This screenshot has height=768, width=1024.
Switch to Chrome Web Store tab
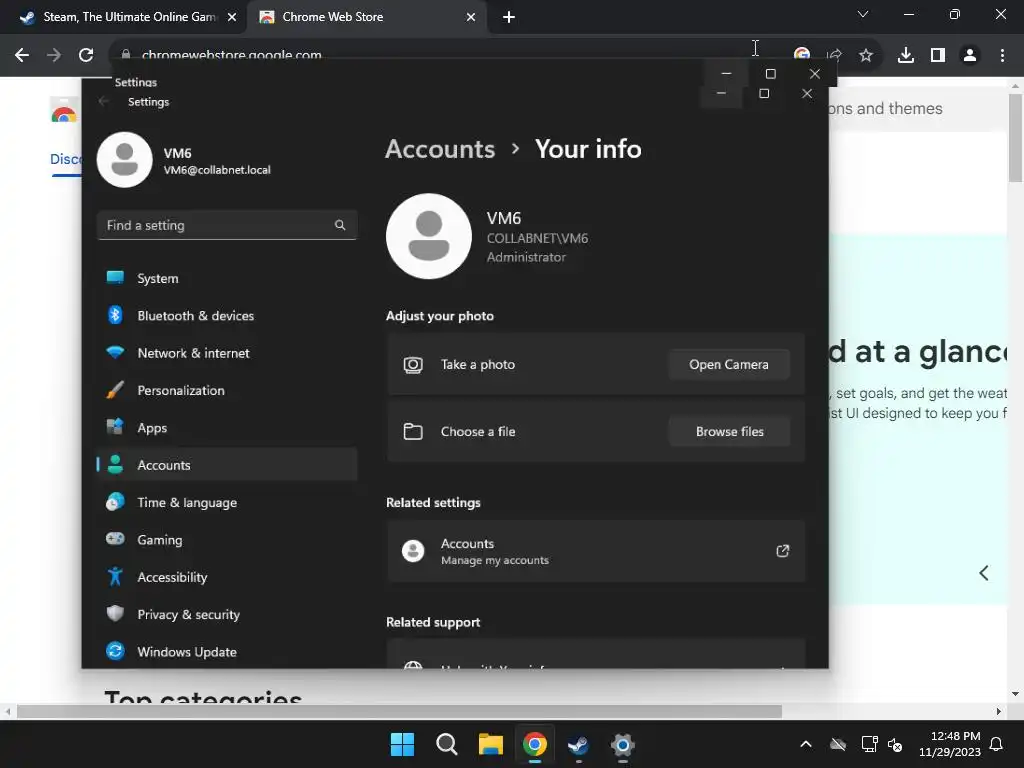(x=366, y=17)
